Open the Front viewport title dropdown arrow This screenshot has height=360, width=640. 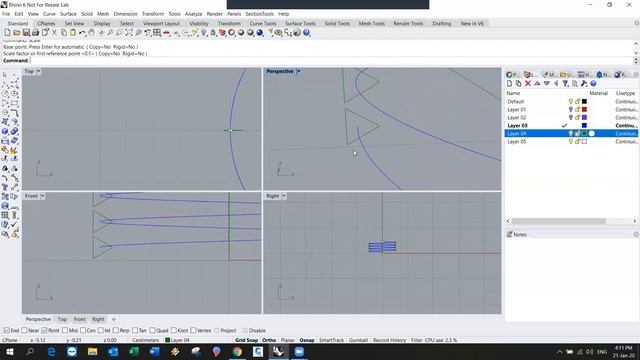click(x=42, y=196)
